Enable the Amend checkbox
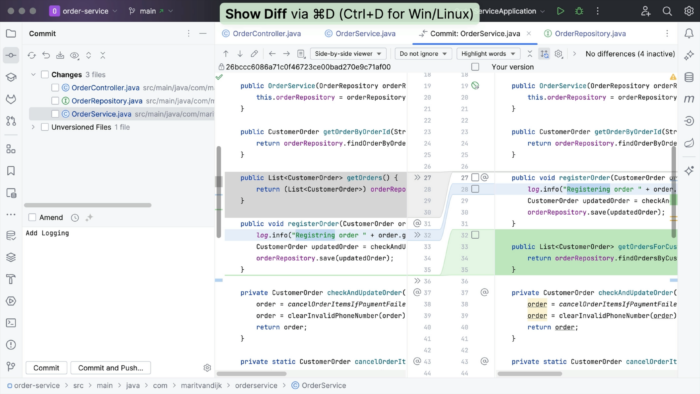 [32, 217]
